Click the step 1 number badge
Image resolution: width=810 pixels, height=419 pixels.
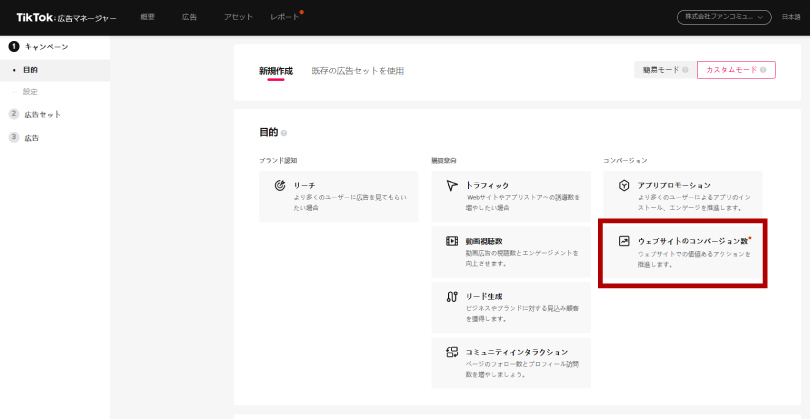tap(14, 46)
